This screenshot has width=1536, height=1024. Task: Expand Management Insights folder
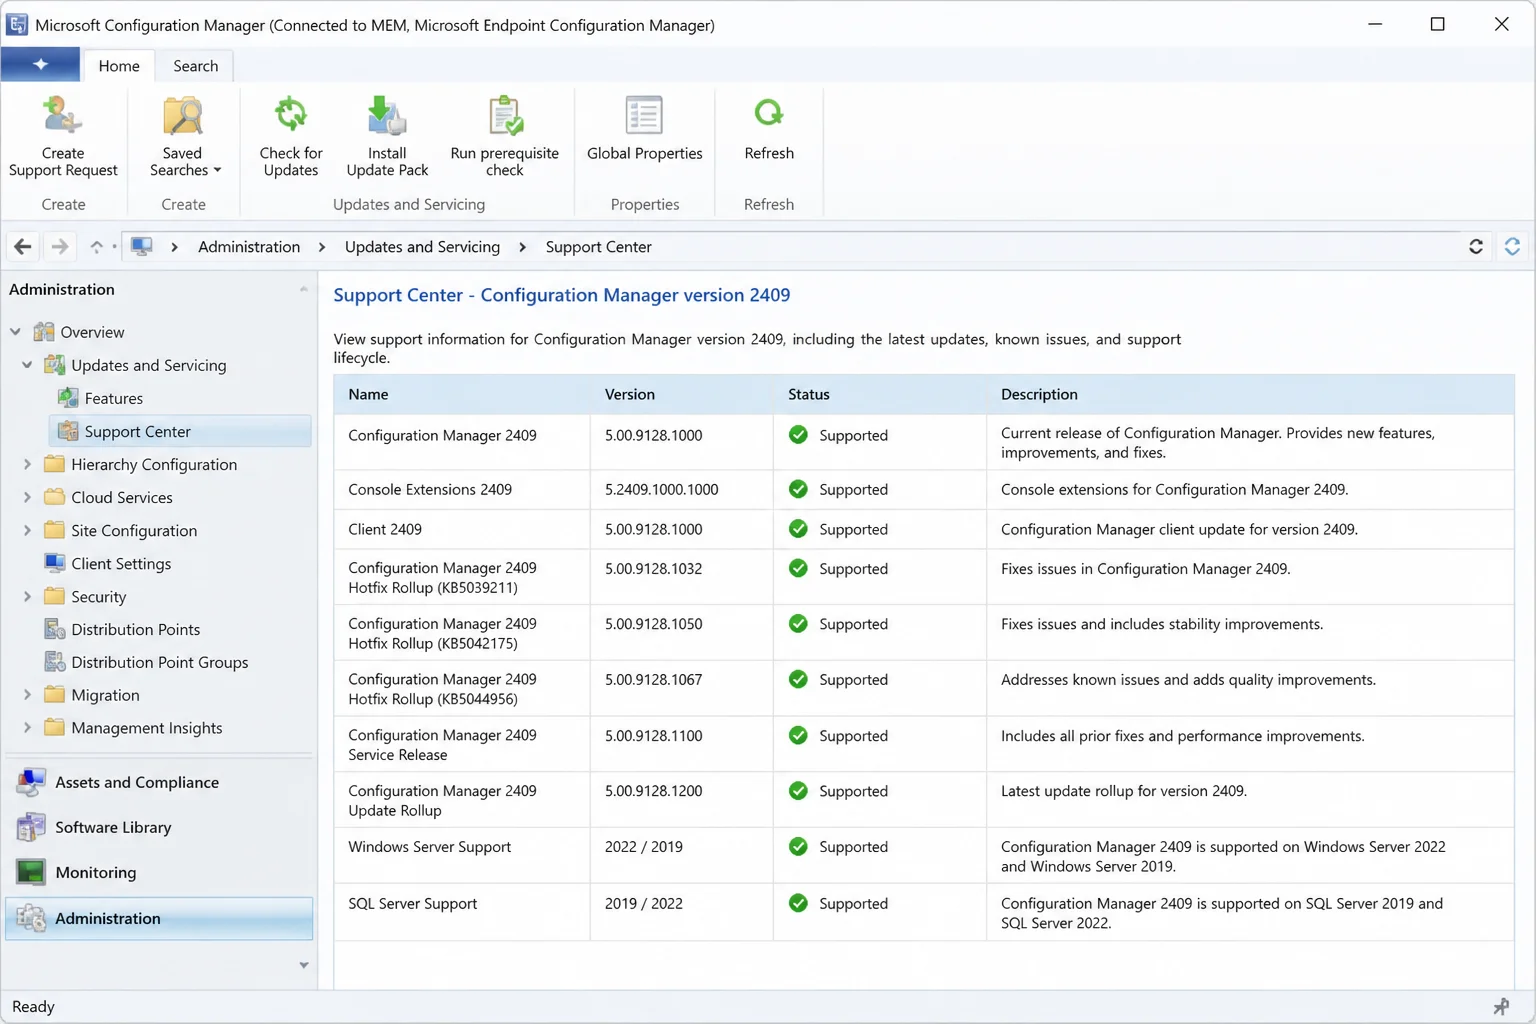click(27, 728)
